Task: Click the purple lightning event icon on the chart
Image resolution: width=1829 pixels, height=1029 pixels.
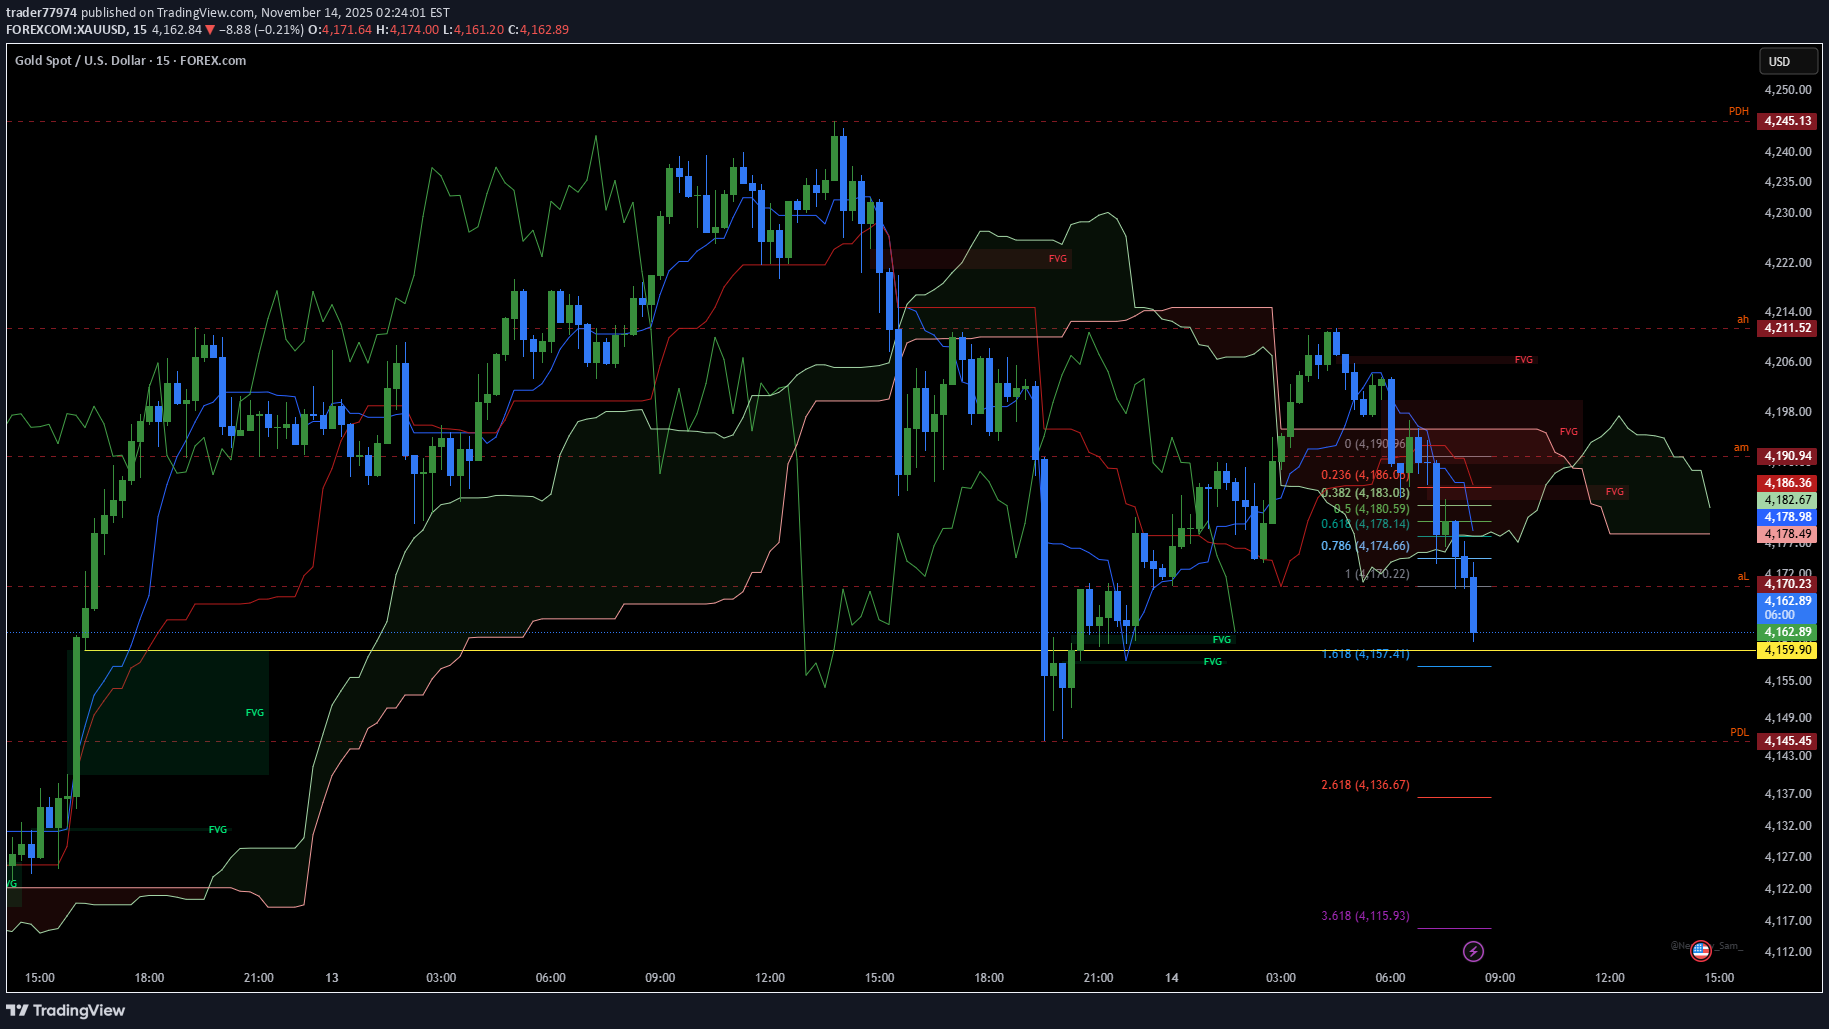Action: pos(1474,951)
